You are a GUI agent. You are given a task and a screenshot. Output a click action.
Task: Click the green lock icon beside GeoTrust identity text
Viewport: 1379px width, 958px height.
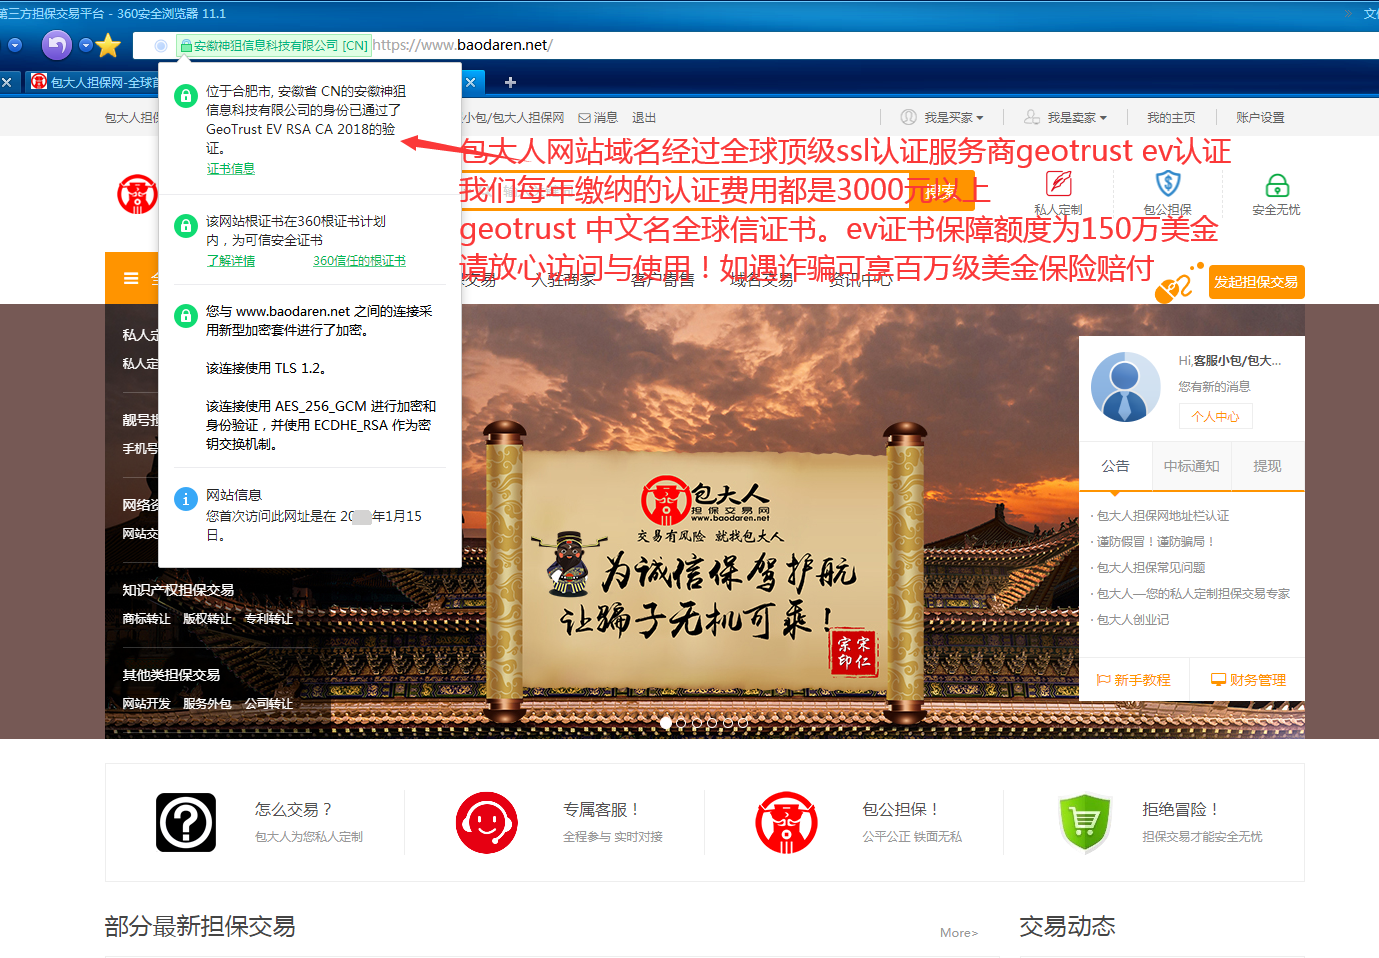(x=185, y=96)
